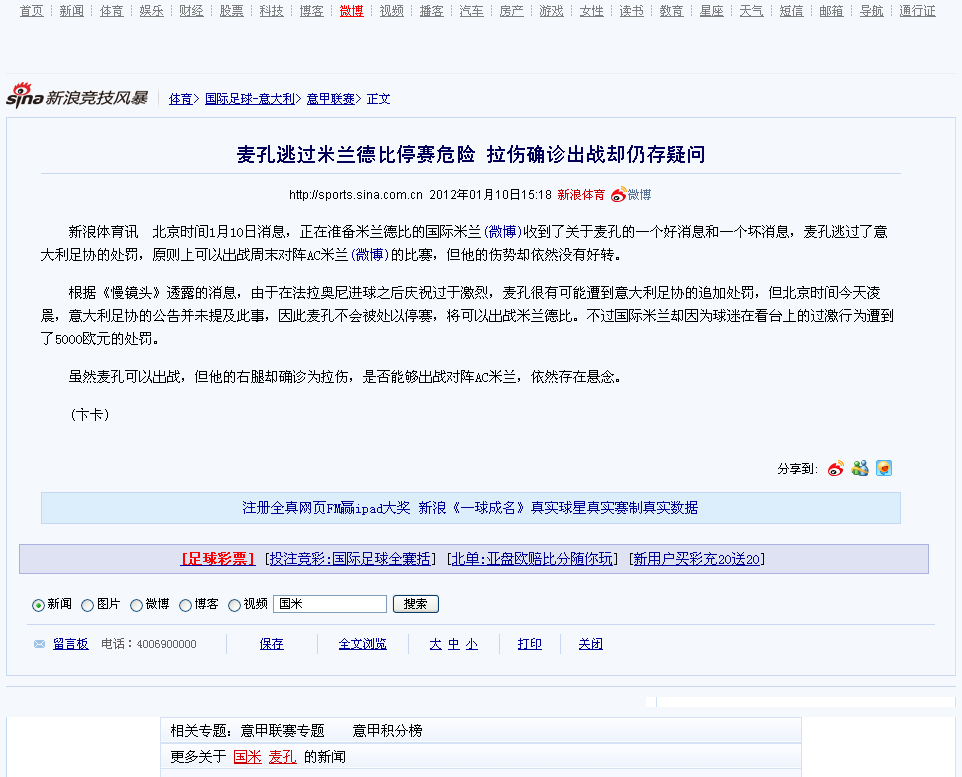The height and width of the screenshot is (777, 962).
Task: Click 财经 in the top menu bar
Action: (x=190, y=11)
